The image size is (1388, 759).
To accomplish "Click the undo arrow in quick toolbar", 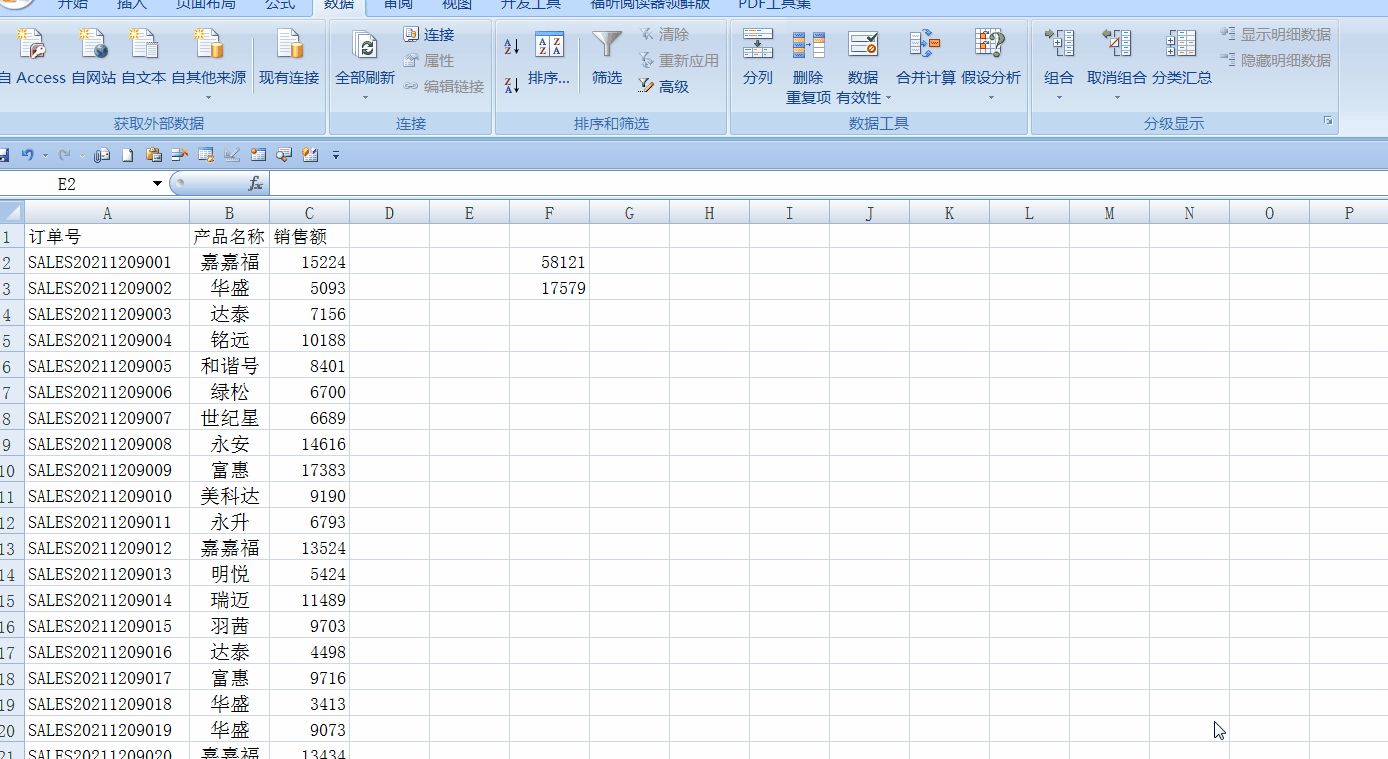I will tap(28, 155).
